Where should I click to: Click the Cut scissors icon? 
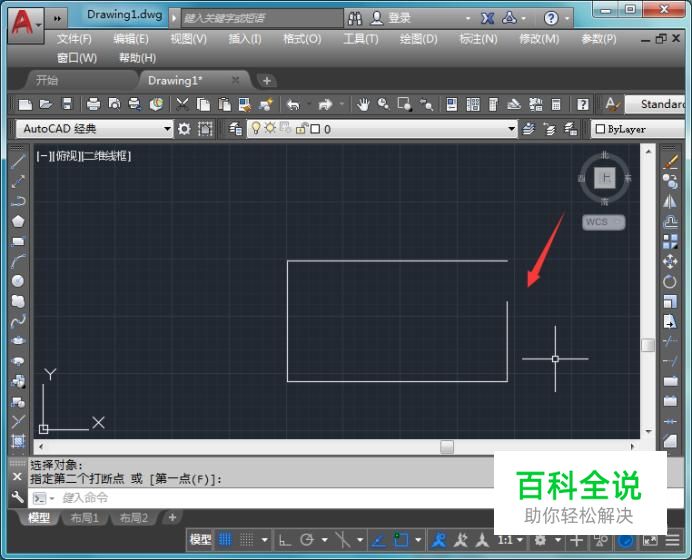pos(182,105)
